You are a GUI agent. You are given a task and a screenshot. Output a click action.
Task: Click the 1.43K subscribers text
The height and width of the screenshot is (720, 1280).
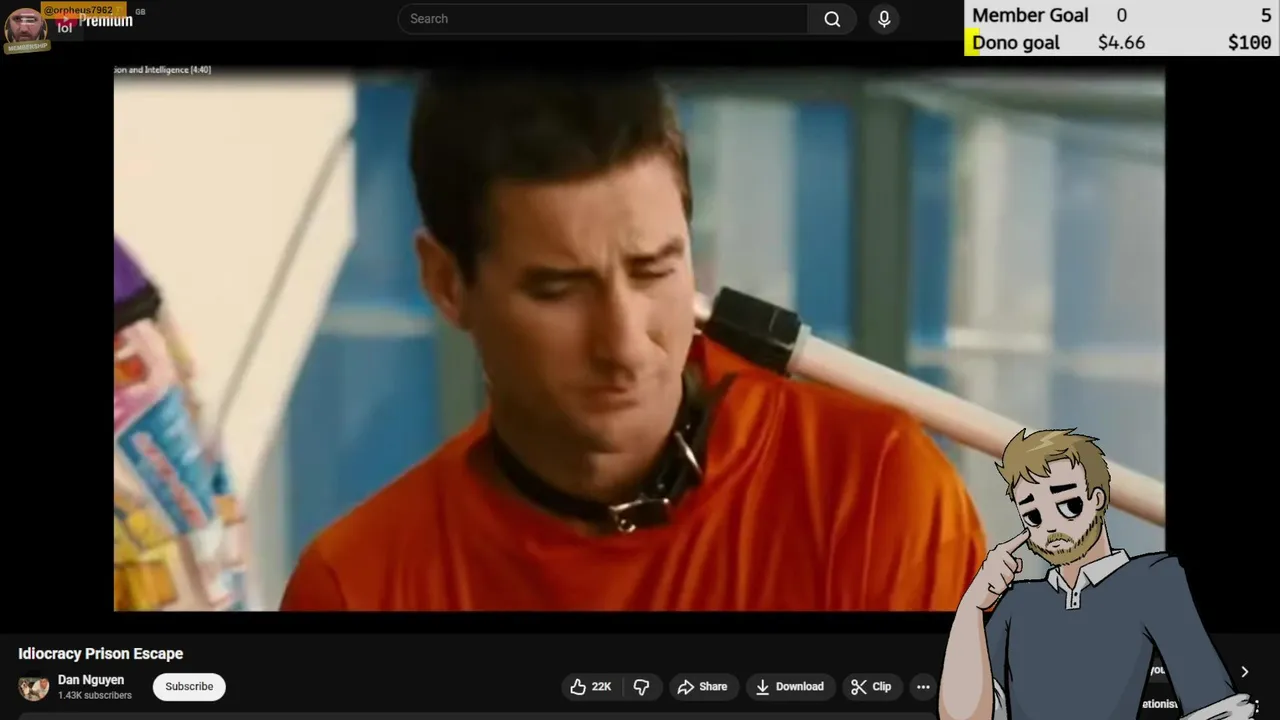95,696
